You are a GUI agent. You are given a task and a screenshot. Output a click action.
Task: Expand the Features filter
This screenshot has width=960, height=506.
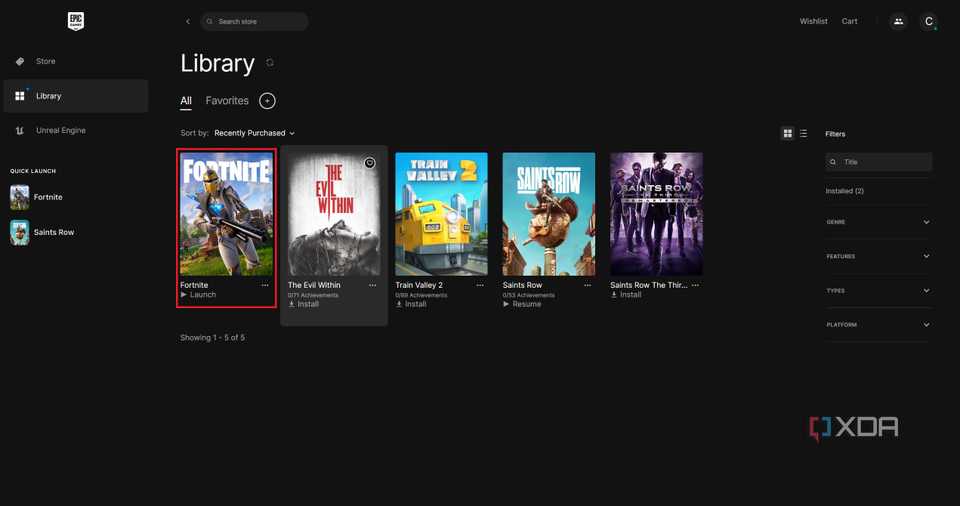[878, 256]
